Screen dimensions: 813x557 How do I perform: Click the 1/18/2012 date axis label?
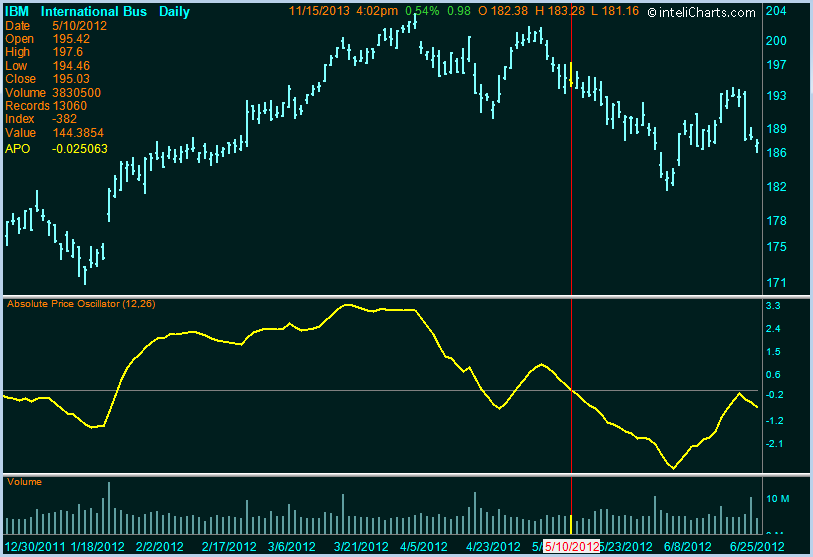point(97,547)
